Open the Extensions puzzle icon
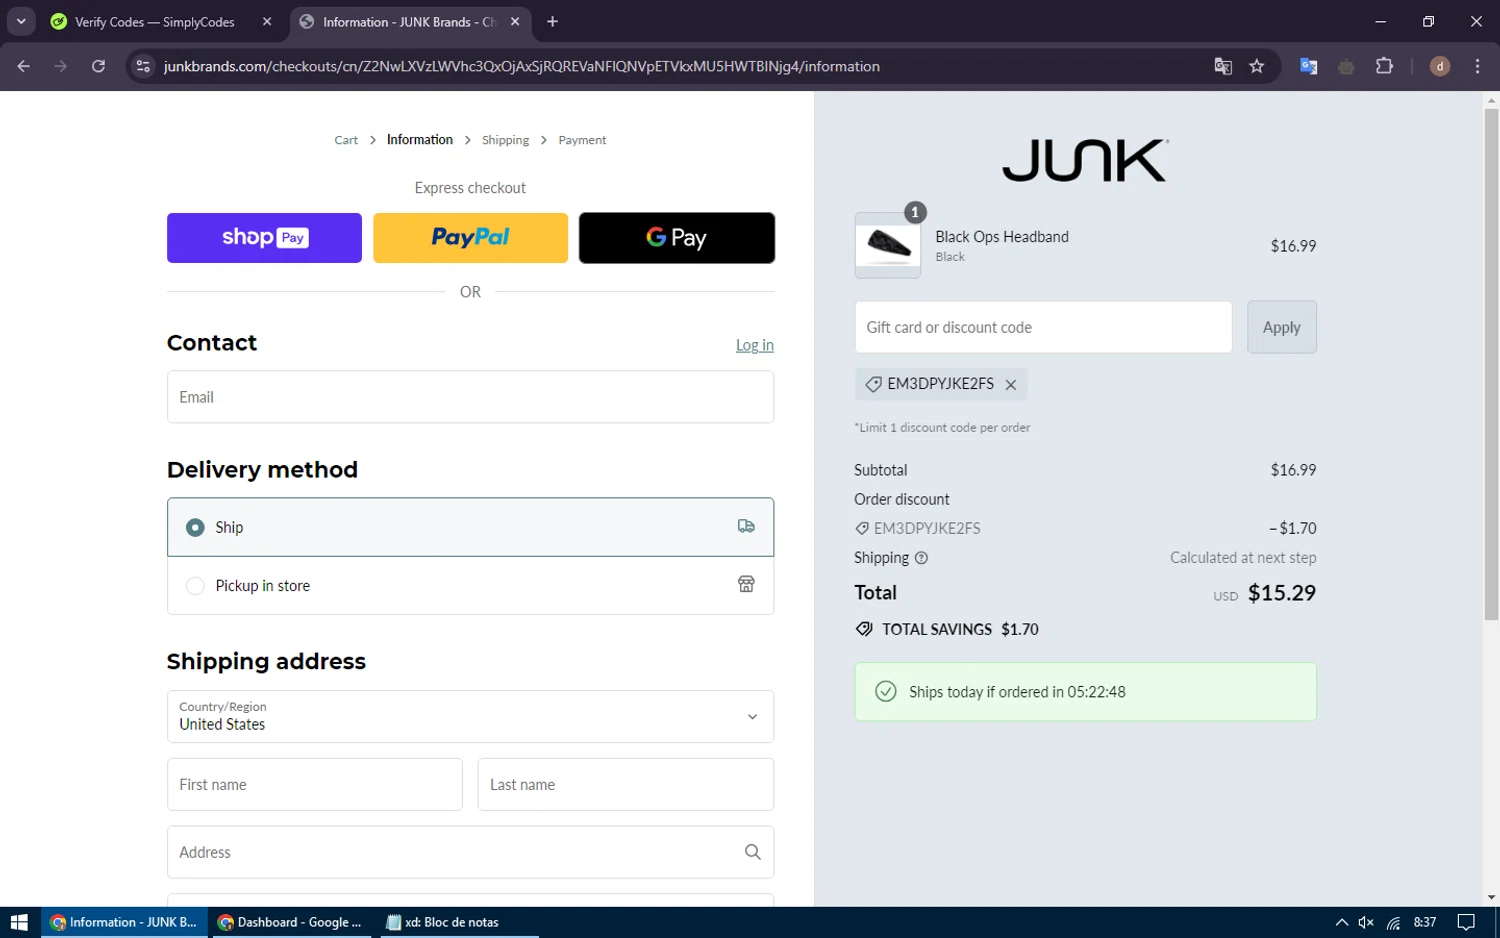The image size is (1500, 938). click(1384, 66)
